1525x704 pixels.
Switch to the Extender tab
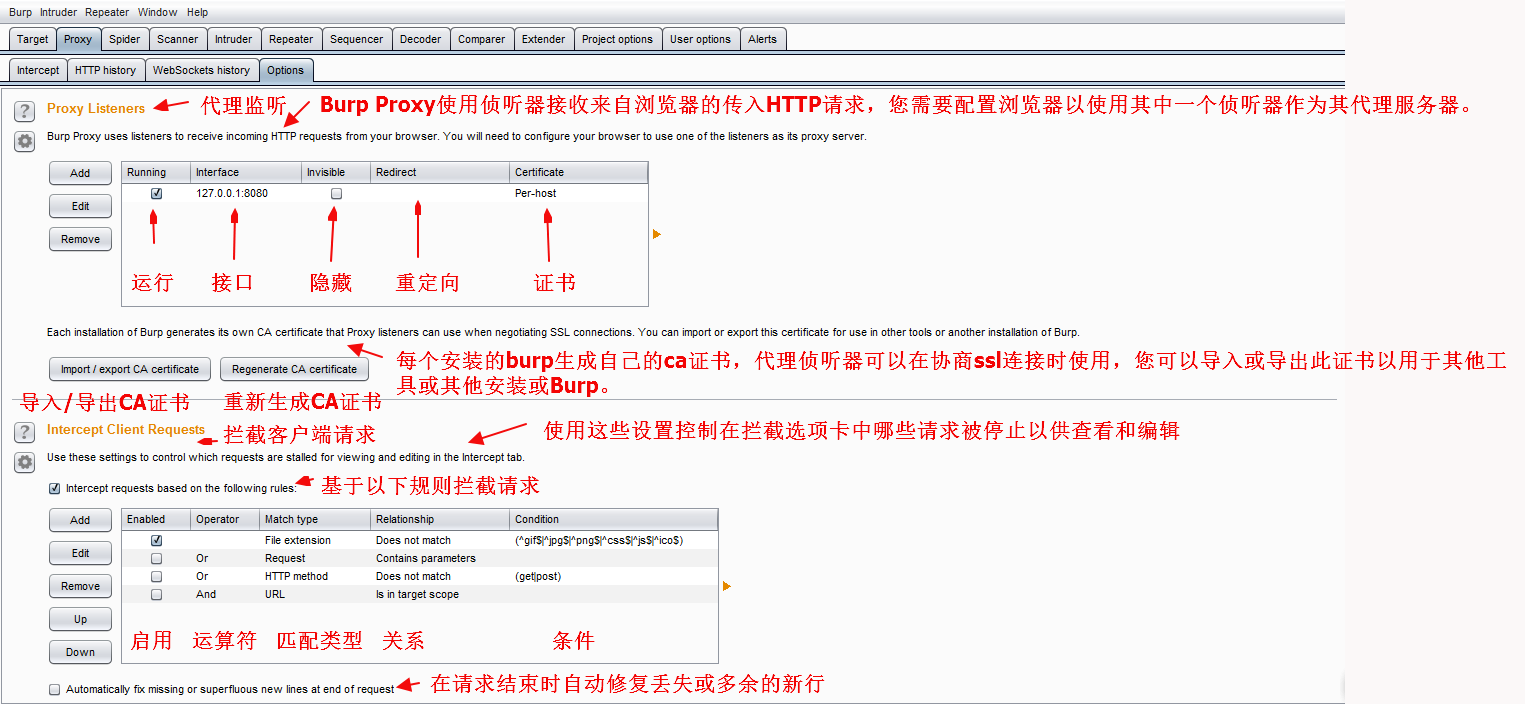[x=543, y=39]
